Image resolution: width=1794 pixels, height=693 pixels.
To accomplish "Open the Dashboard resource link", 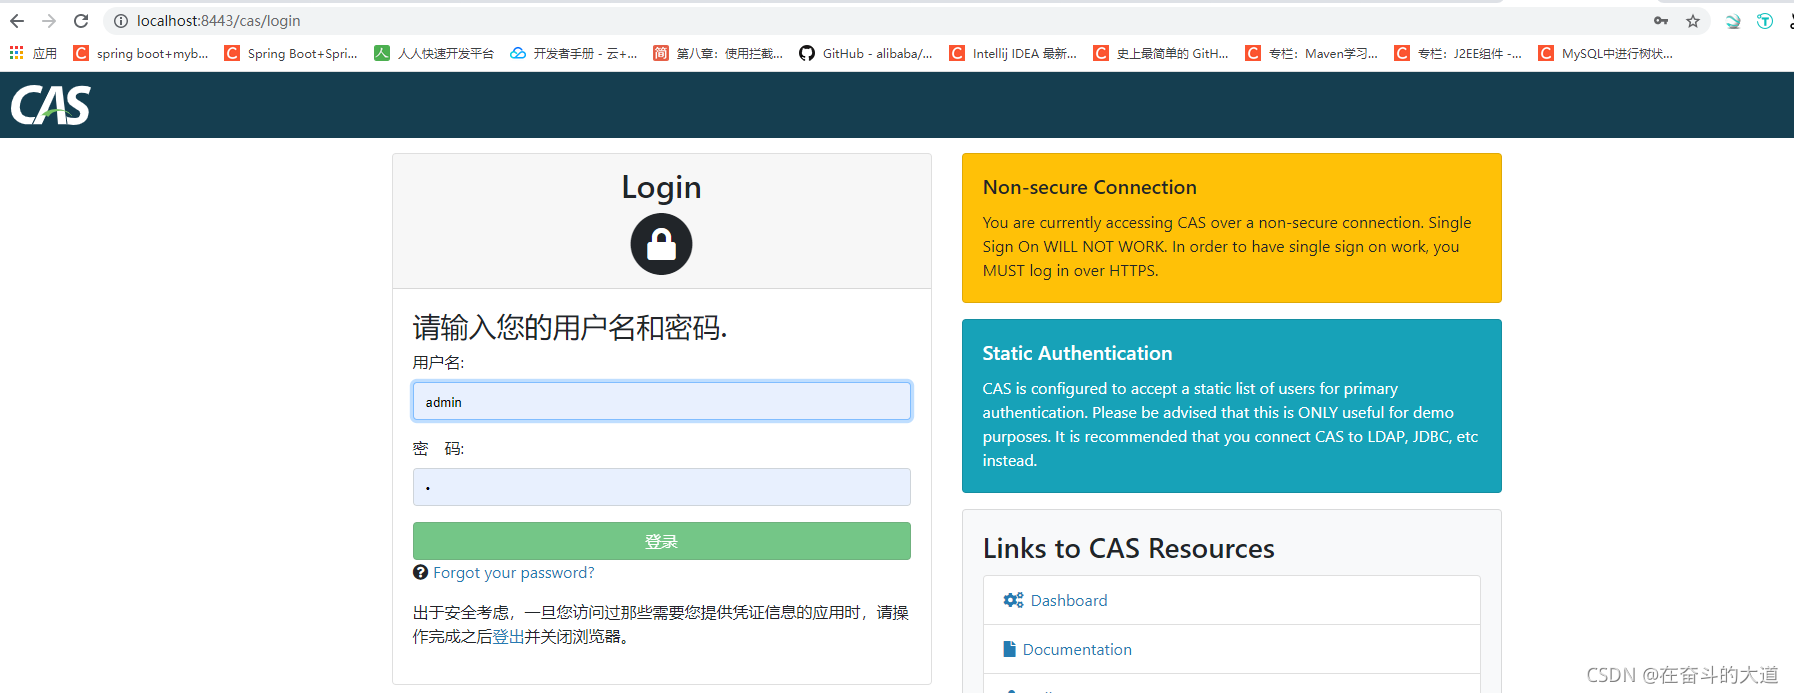I will point(1068,600).
